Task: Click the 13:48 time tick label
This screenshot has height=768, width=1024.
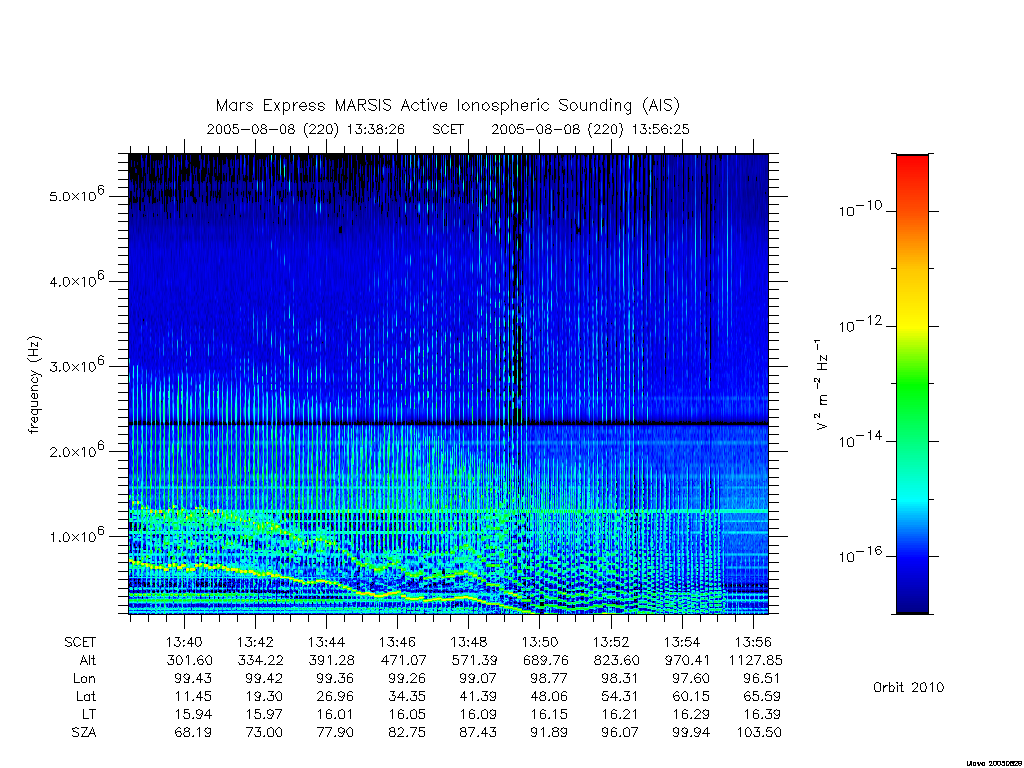Action: tap(469, 642)
